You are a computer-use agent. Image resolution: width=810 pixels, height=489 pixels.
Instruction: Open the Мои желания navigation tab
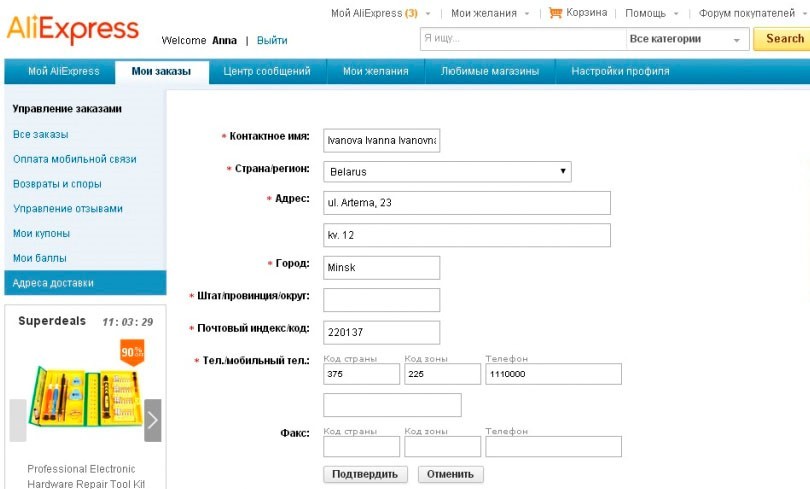pyautogui.click(x=376, y=71)
